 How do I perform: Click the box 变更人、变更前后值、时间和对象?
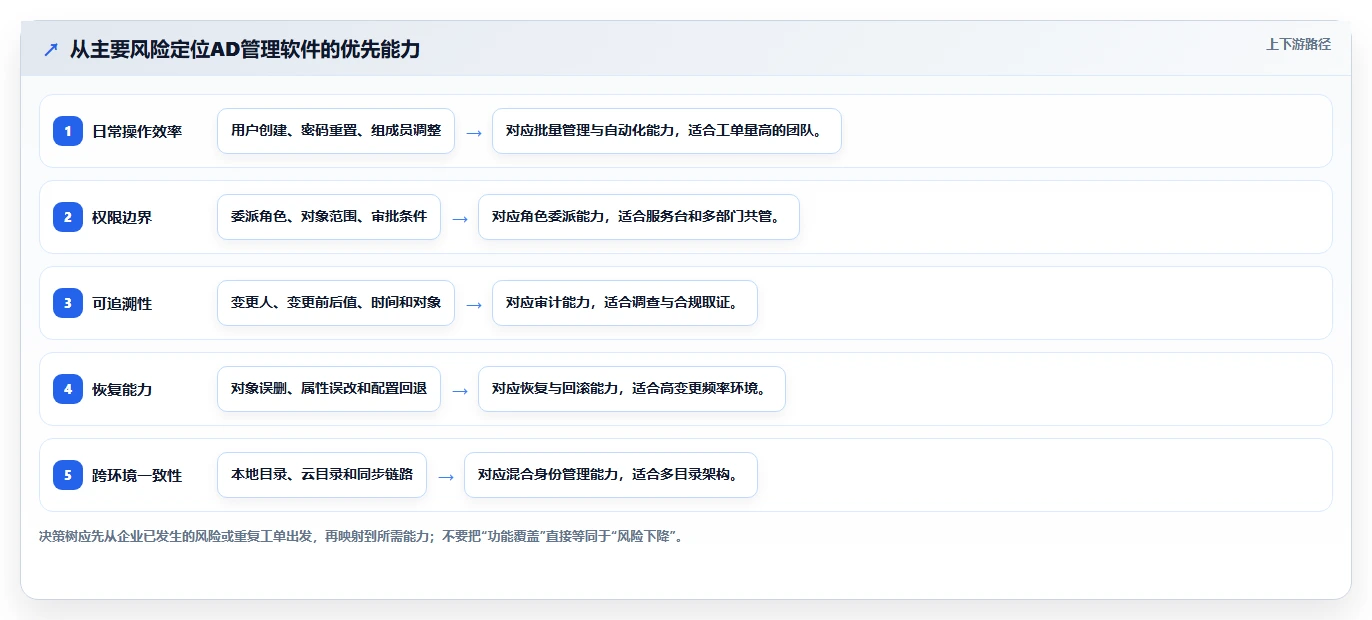tap(336, 303)
